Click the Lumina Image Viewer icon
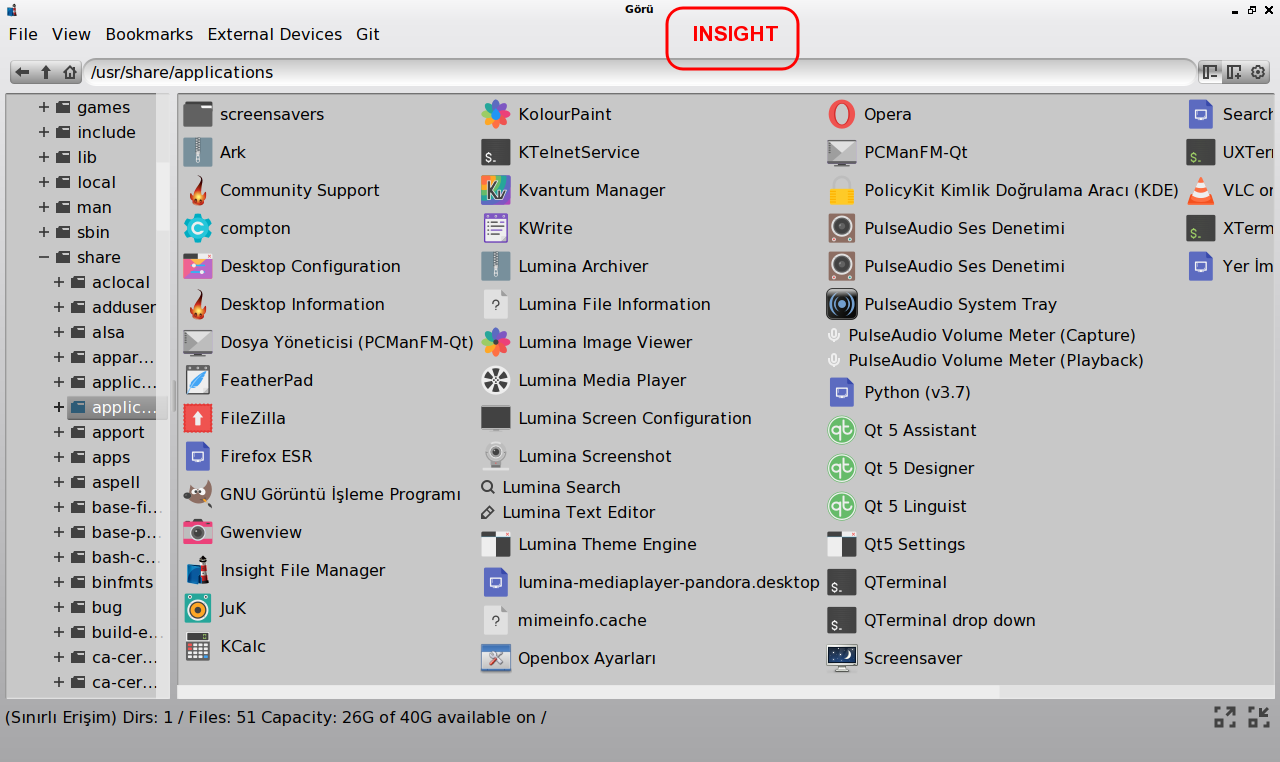The width and height of the screenshot is (1280, 762). point(496,342)
